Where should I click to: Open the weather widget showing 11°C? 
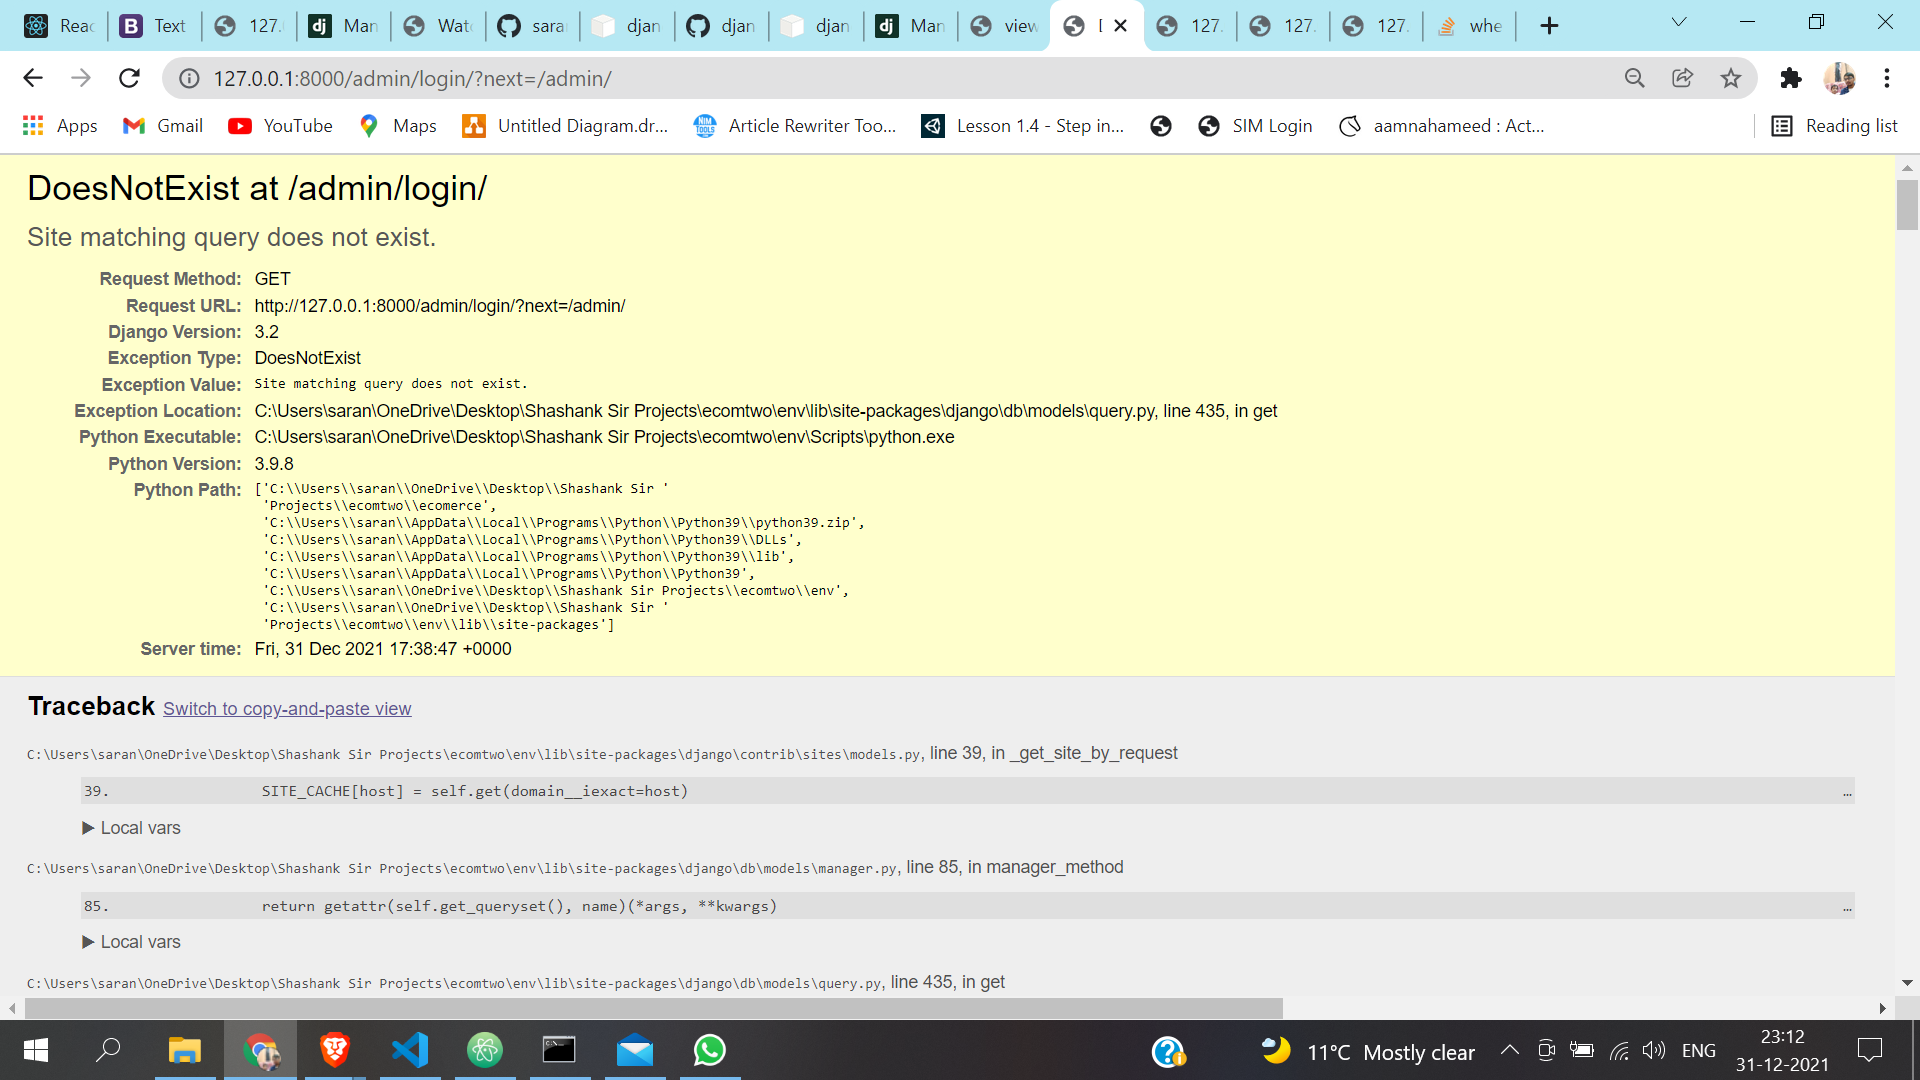(x=1368, y=1051)
